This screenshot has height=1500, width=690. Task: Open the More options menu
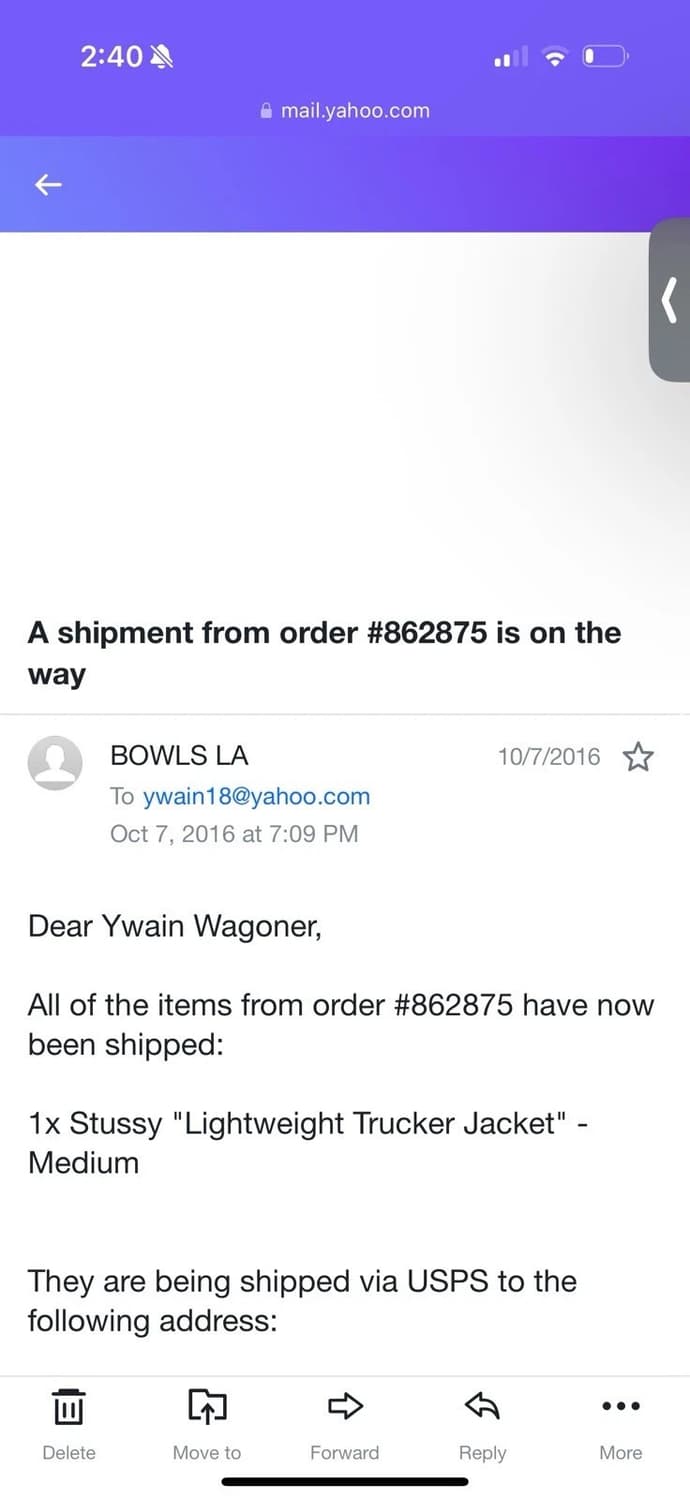(x=620, y=1408)
